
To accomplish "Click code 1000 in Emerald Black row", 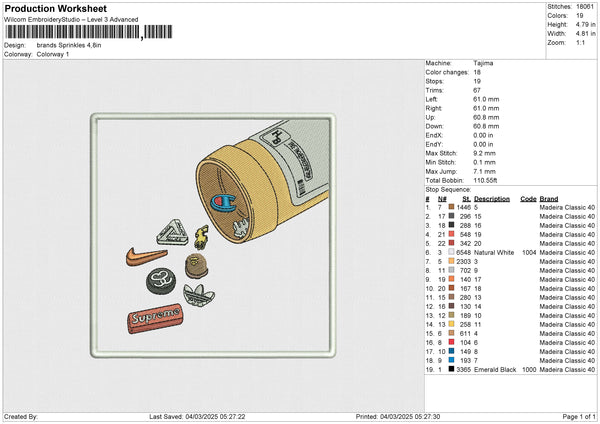I will pyautogui.click(x=529, y=370).
